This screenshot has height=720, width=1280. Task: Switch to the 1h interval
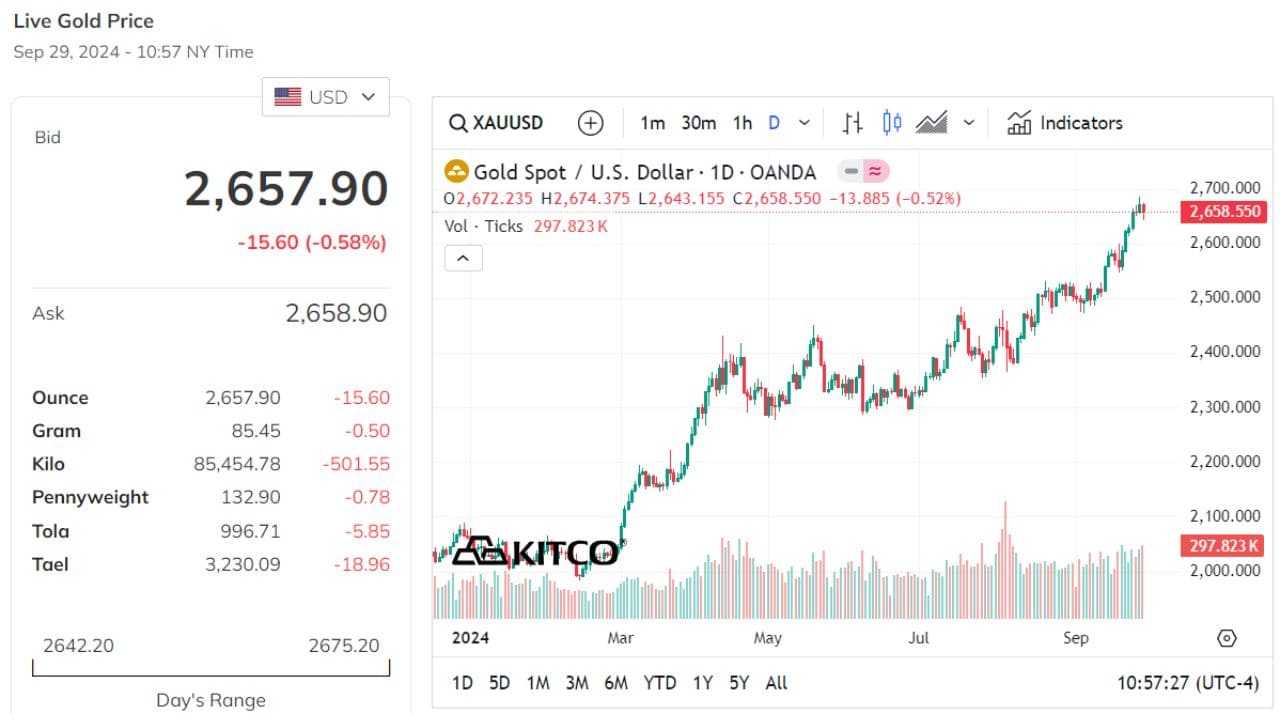(742, 123)
